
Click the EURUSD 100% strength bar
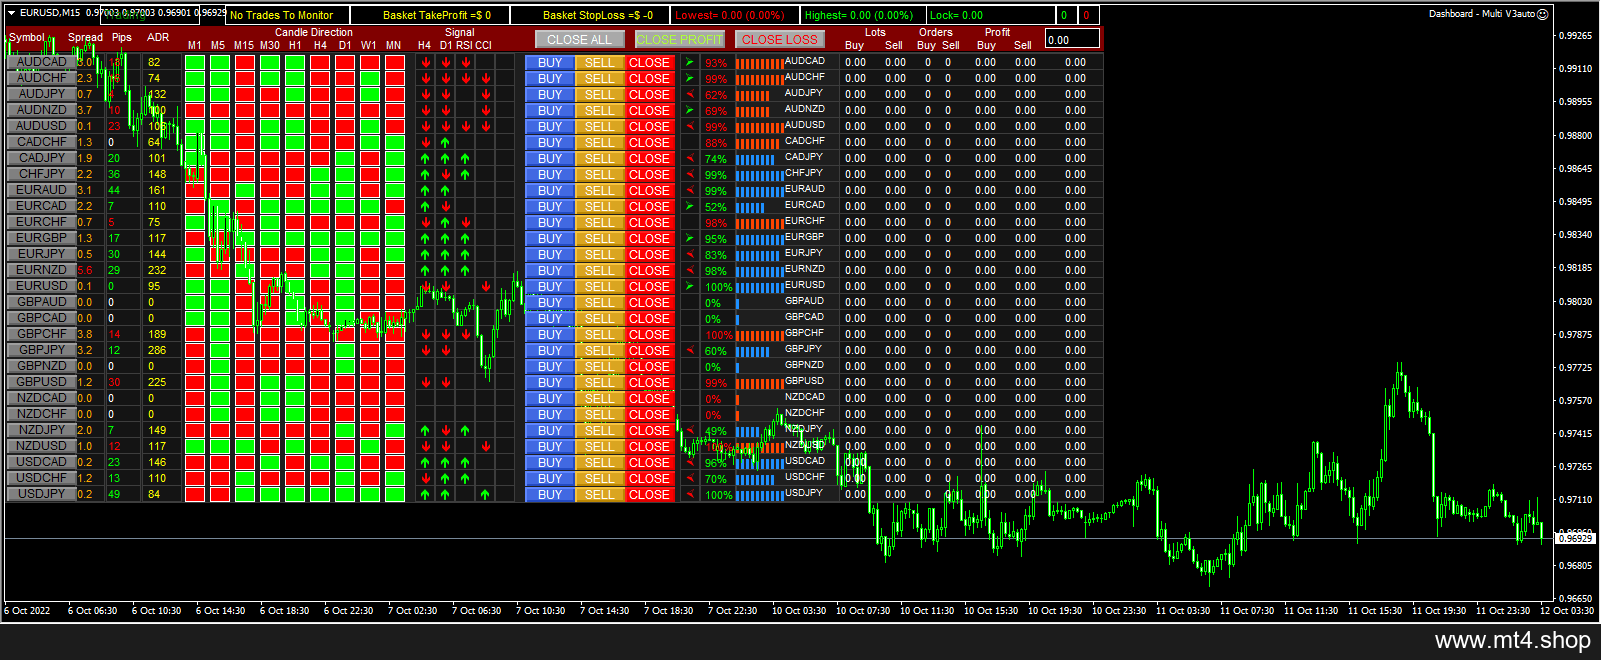[760, 287]
